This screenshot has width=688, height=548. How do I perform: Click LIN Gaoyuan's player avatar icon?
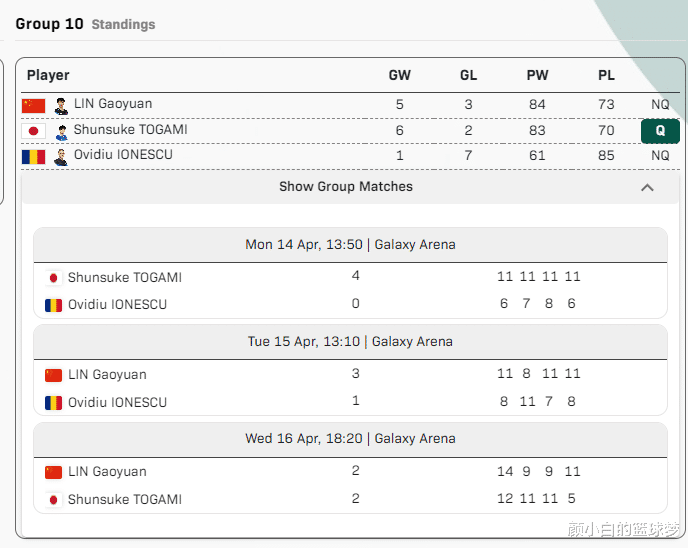61,105
